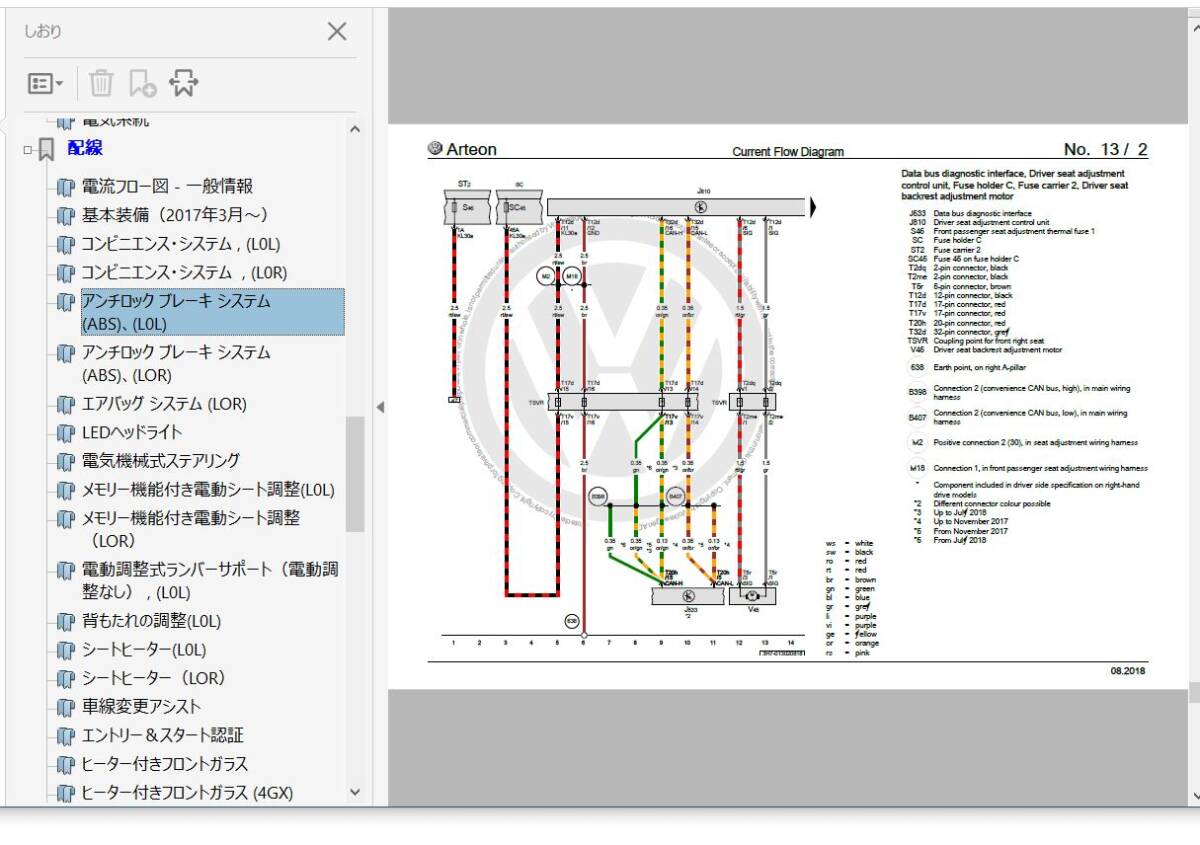Viewport: 1200px width, 845px height.
Task: Click the 08.2018 date at page bottom
Action: click(x=1128, y=670)
